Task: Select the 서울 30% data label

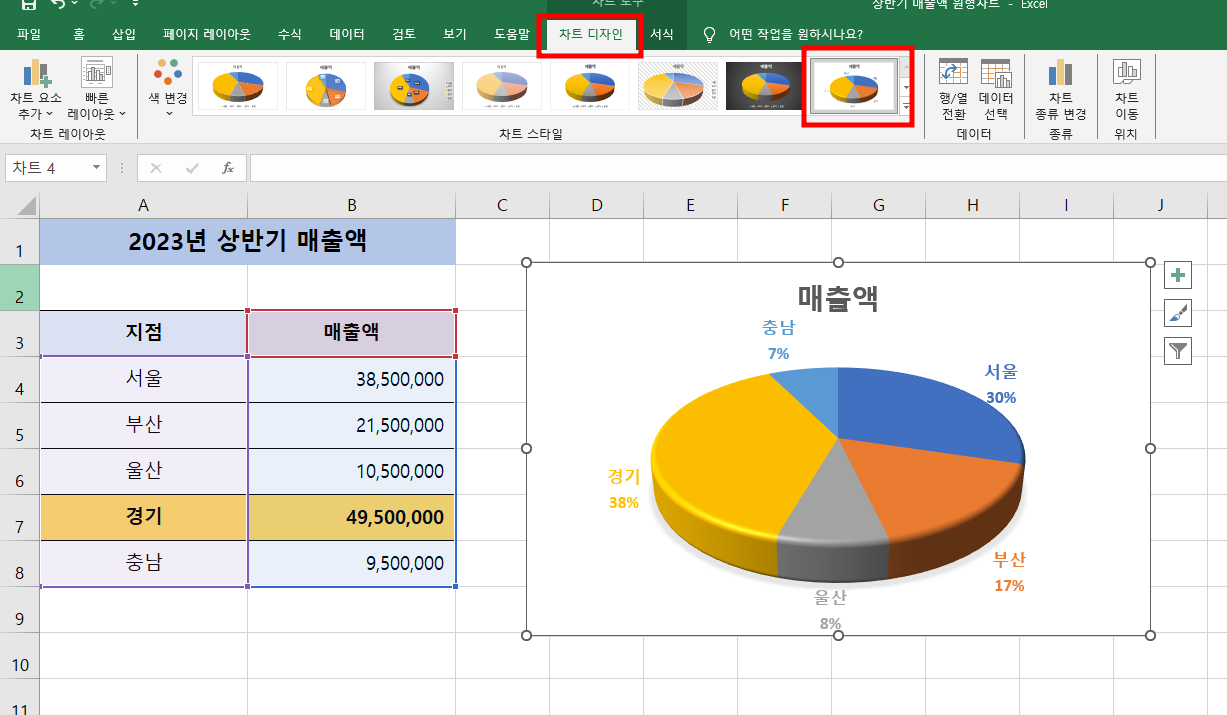Action: point(1001,384)
